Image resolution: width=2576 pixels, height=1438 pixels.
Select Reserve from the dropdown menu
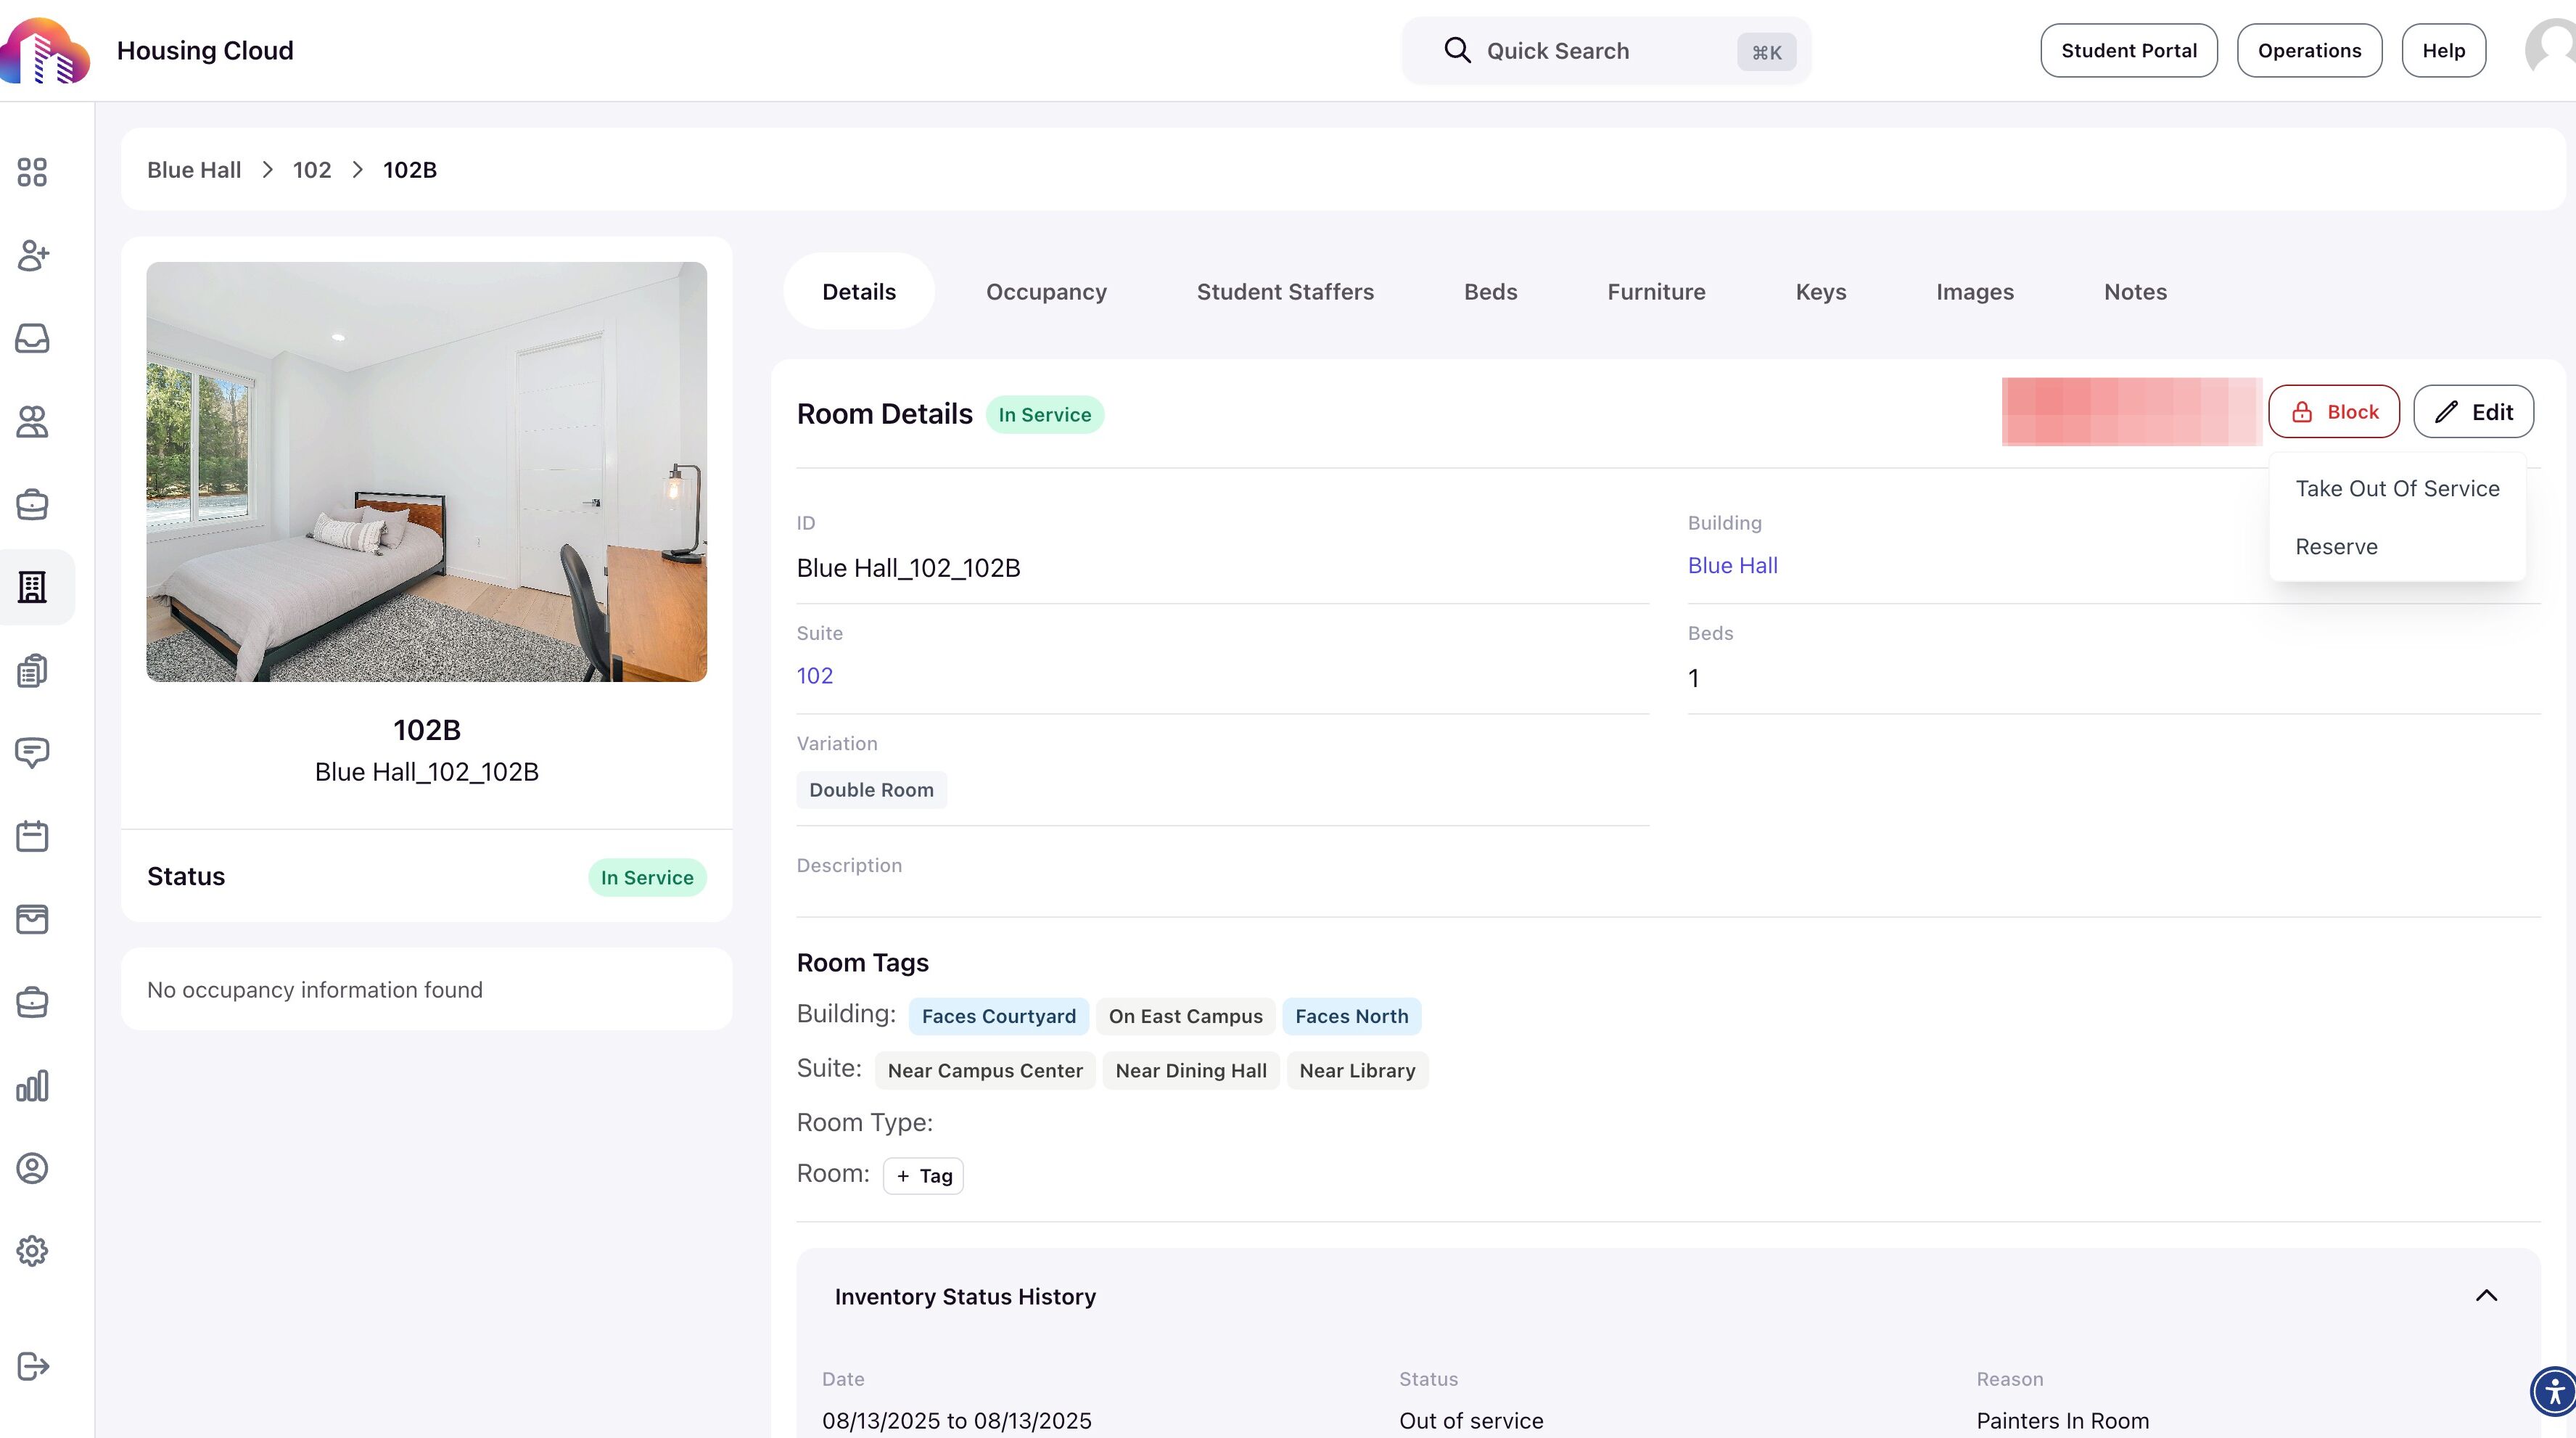2336,547
